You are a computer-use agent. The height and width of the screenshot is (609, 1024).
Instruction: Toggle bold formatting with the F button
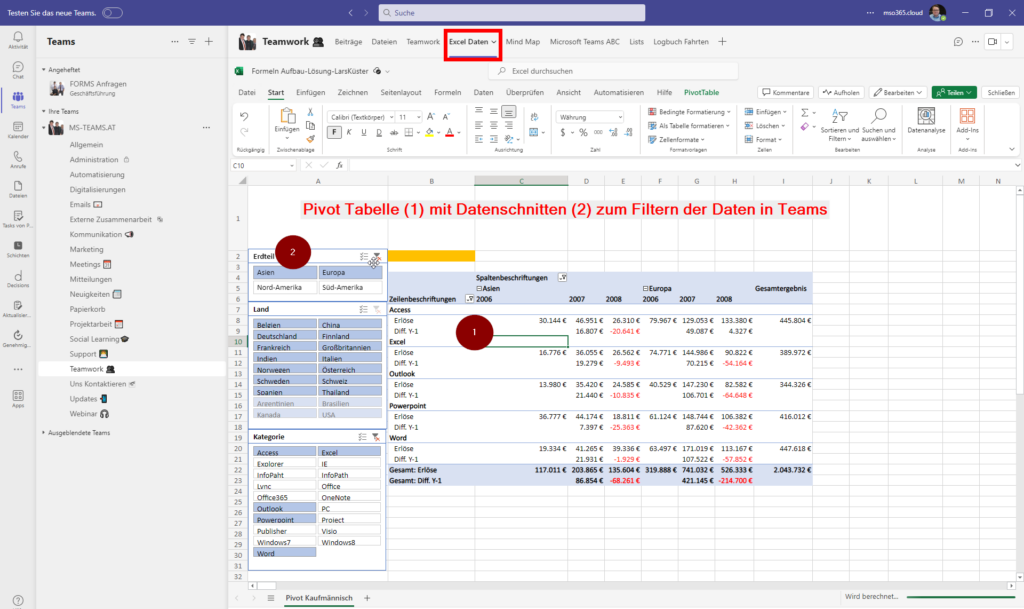pos(334,133)
